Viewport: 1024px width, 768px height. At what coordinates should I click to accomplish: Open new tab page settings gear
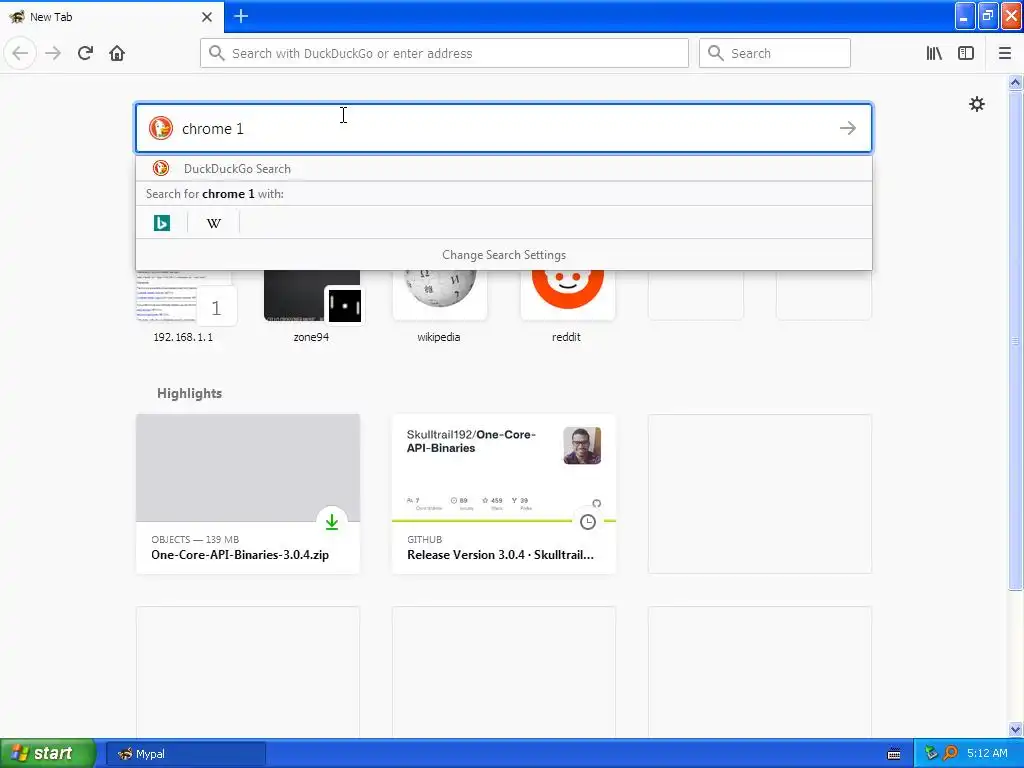[976, 104]
